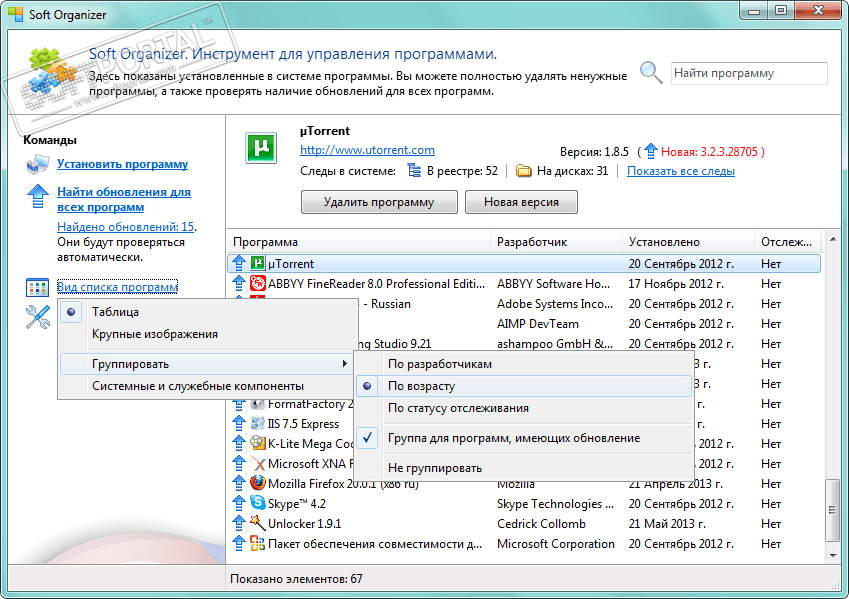This screenshot has width=849, height=599.
Task: Click Вид списка программ link
Action: tap(117, 287)
